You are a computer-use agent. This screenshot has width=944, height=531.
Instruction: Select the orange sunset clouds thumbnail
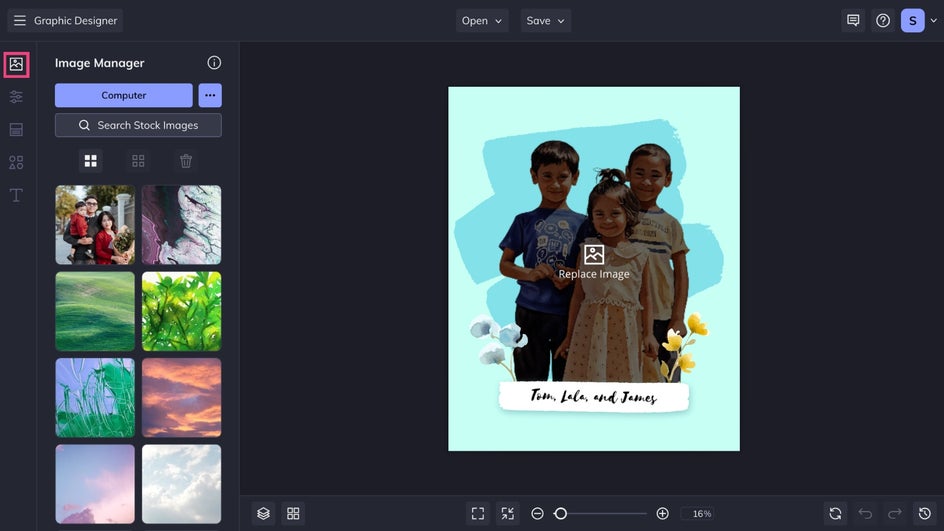[x=181, y=398]
